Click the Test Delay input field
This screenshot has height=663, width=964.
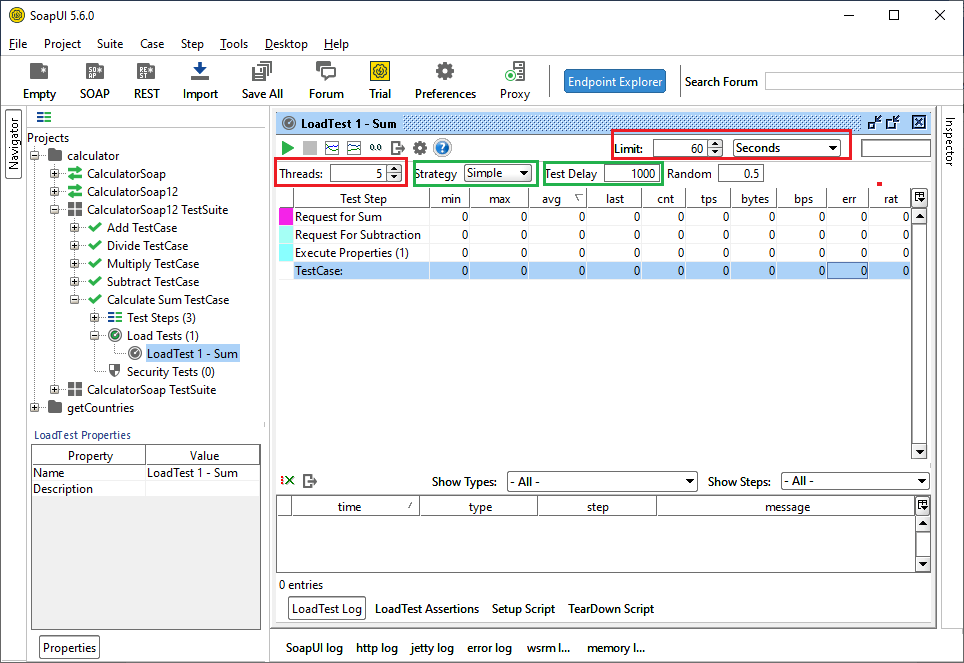(632, 173)
